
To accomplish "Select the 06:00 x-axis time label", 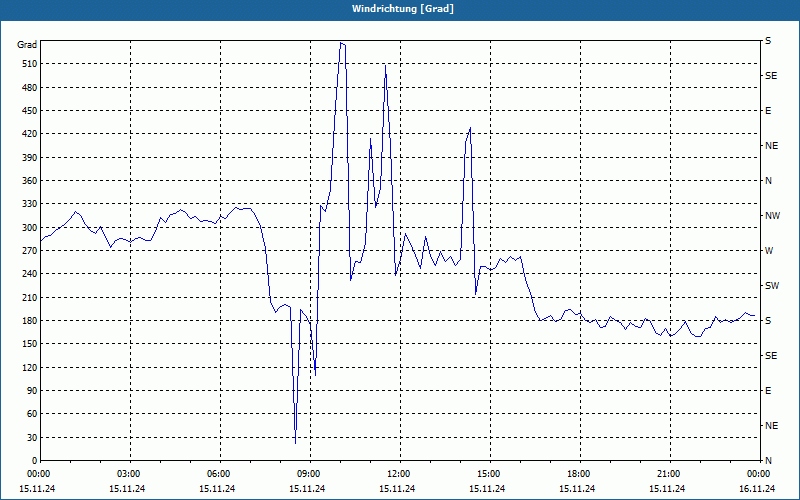I will click(x=219, y=473).
